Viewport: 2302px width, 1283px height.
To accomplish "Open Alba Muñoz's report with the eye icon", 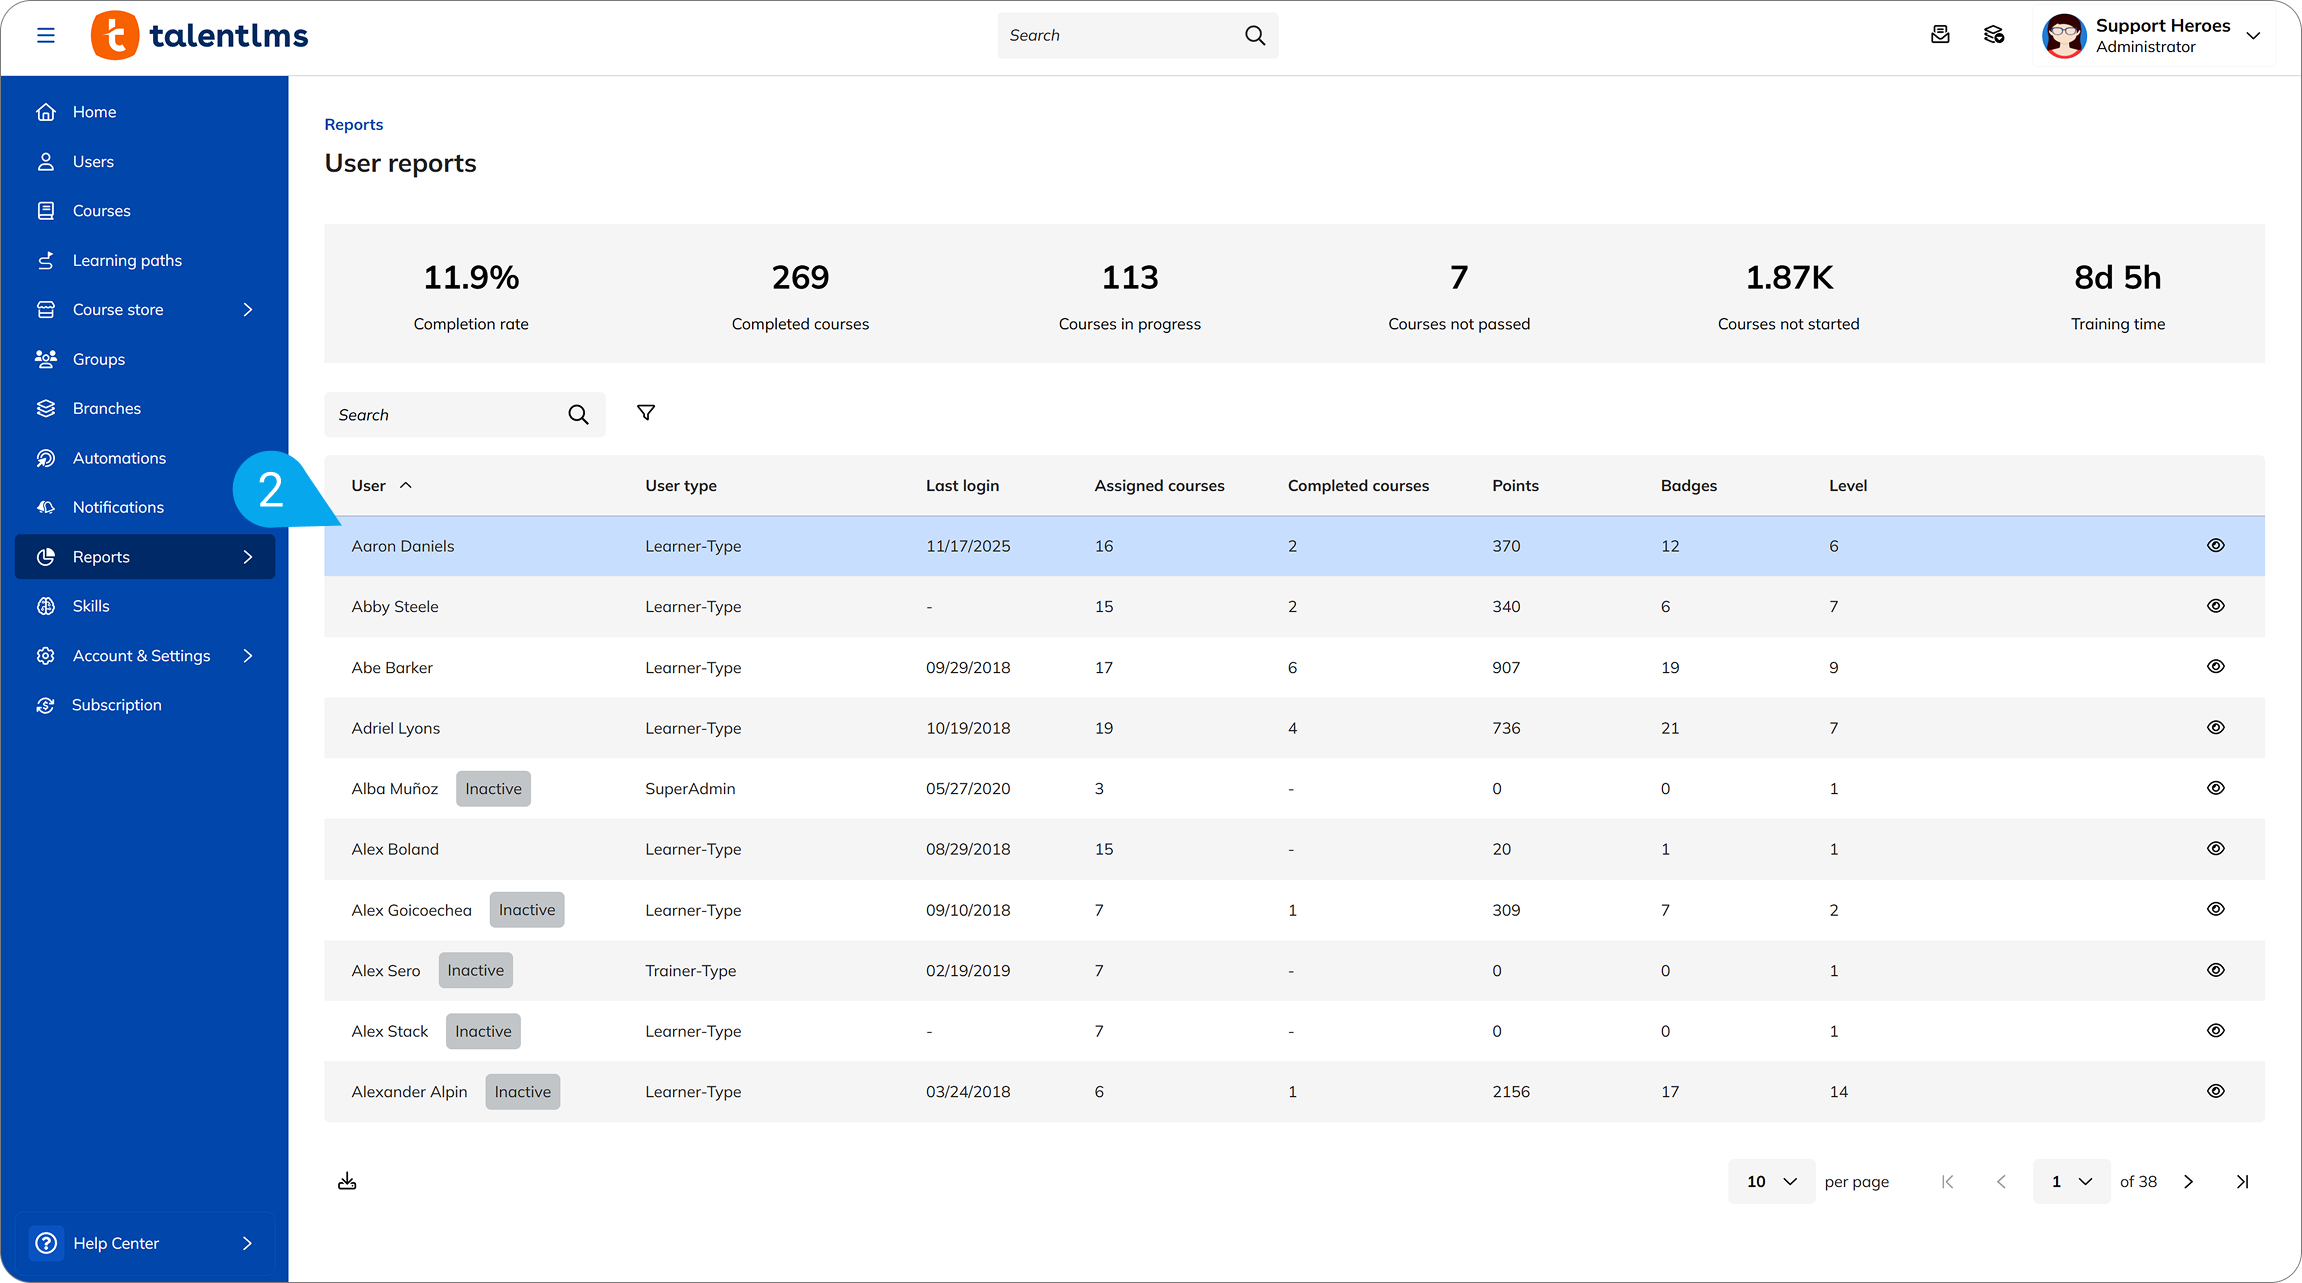I will tap(2215, 788).
